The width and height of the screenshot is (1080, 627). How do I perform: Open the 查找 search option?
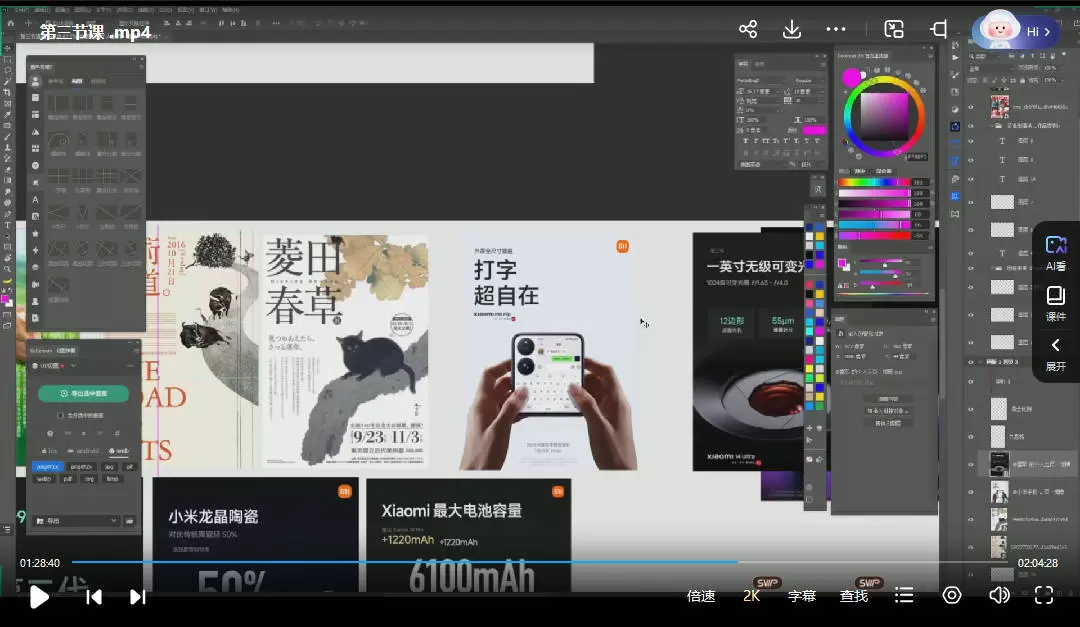point(854,596)
